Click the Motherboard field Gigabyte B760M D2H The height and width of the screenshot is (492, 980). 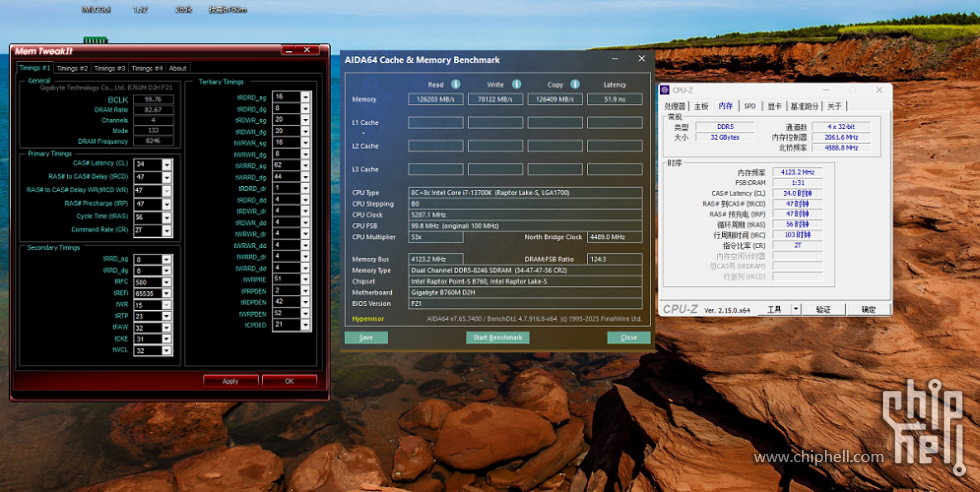pos(526,293)
